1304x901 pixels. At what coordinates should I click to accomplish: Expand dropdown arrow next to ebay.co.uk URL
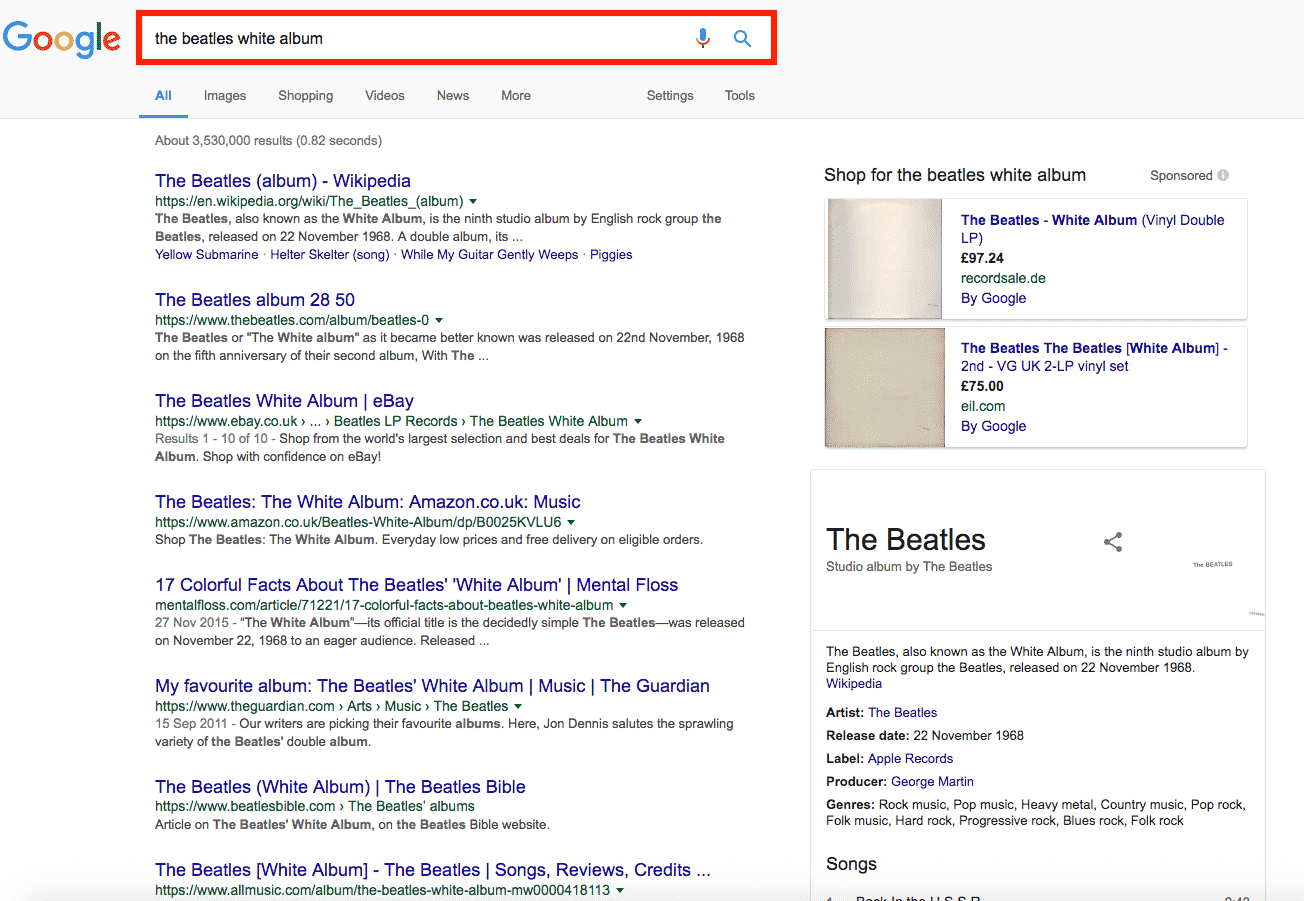tap(638, 422)
